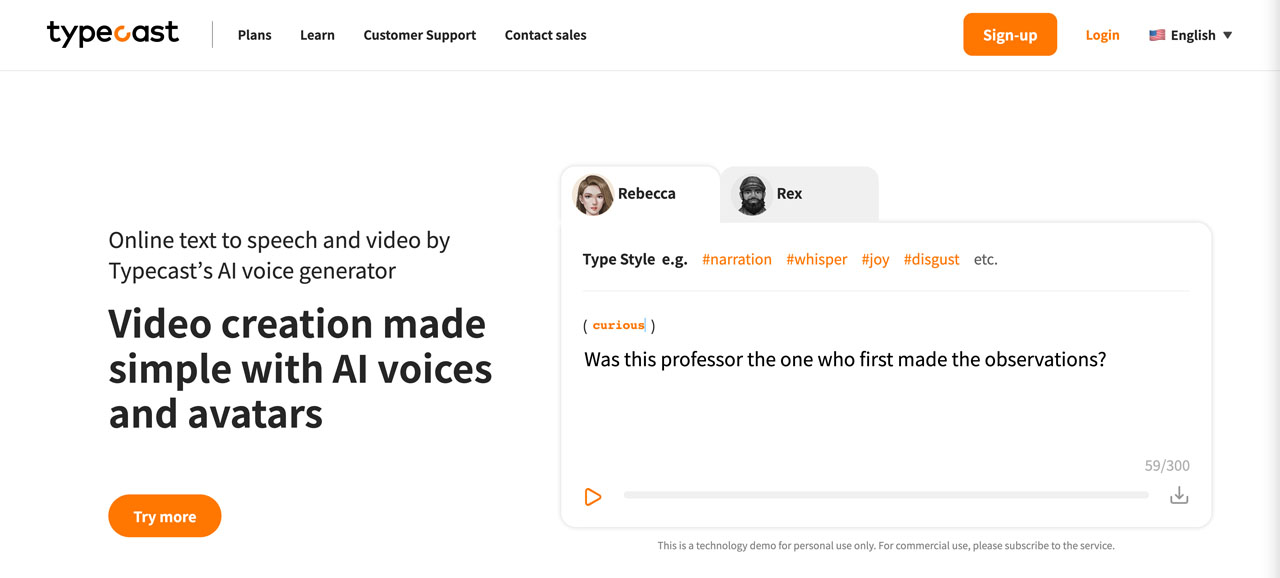The height and width of the screenshot is (578, 1280).
Task: Select Rex's avatar thumbnail
Action: click(x=752, y=194)
